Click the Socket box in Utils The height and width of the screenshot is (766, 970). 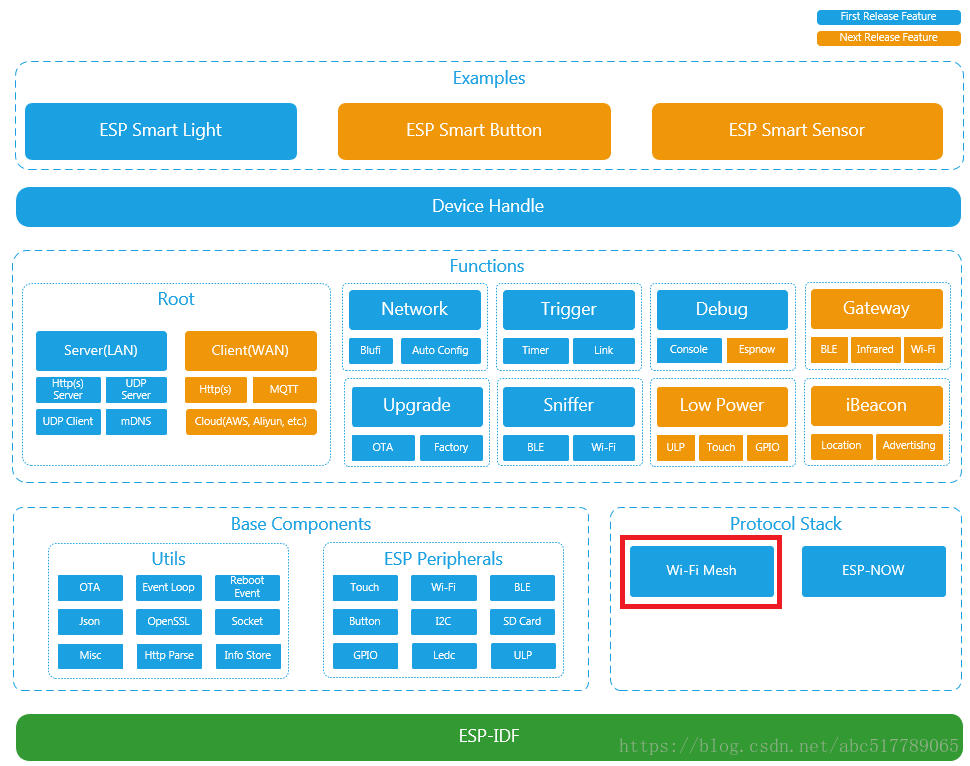(x=247, y=622)
